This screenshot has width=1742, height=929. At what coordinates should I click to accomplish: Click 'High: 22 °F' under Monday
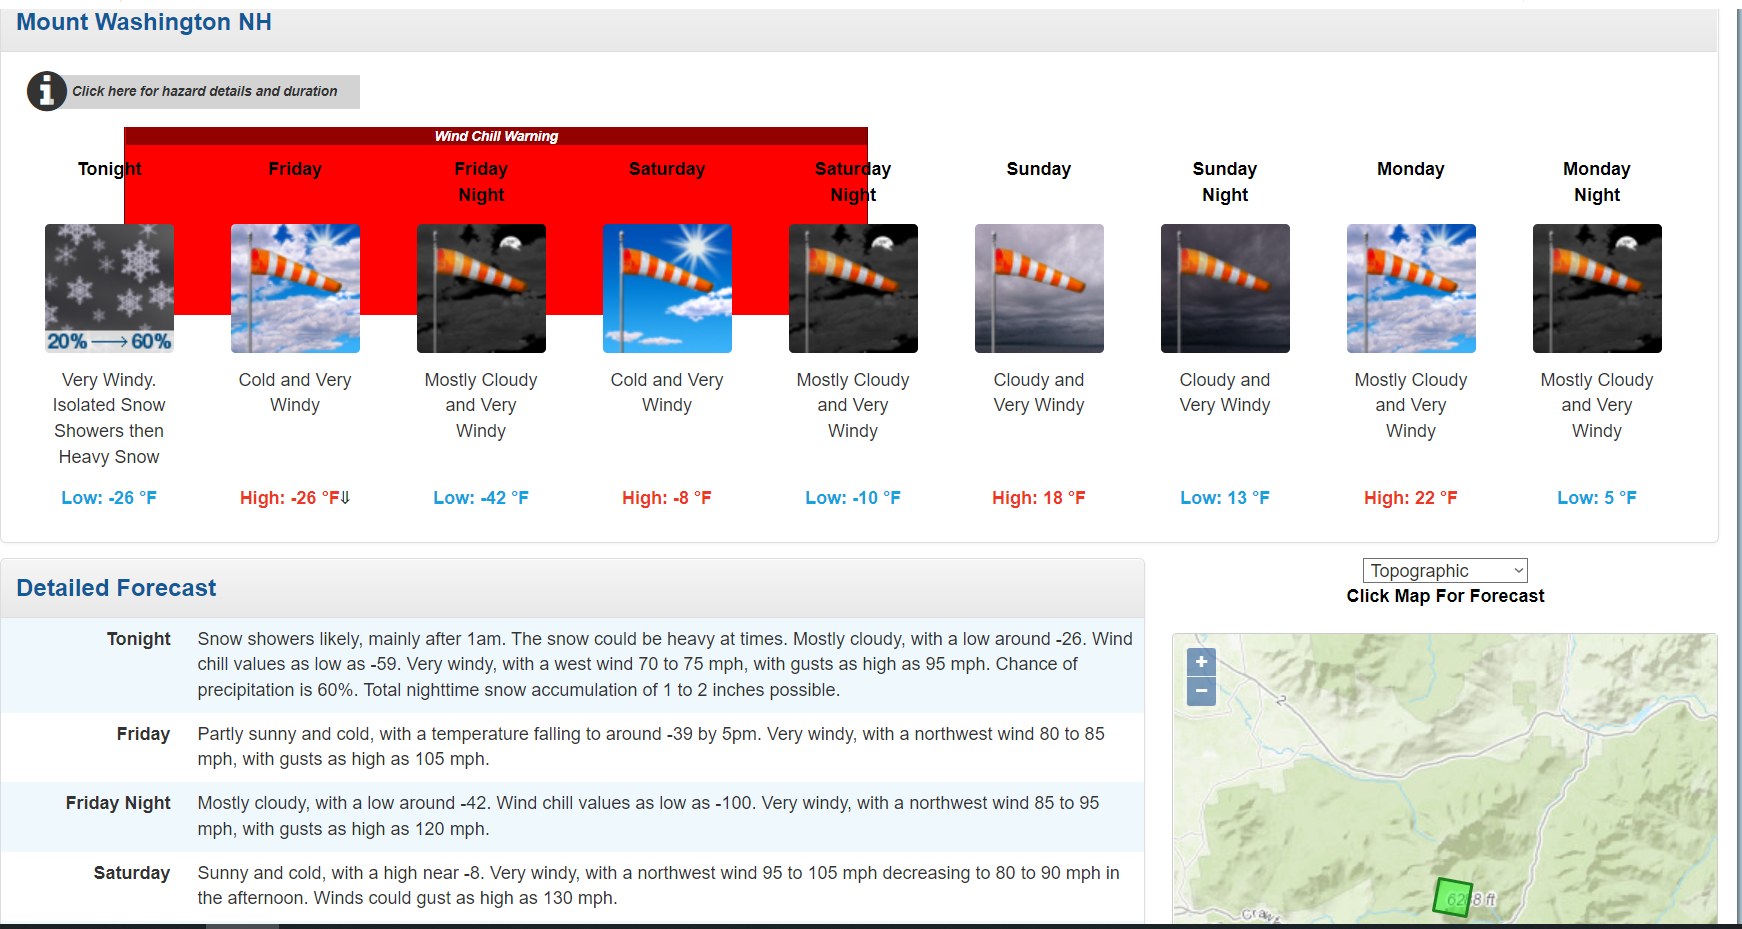pyautogui.click(x=1411, y=498)
